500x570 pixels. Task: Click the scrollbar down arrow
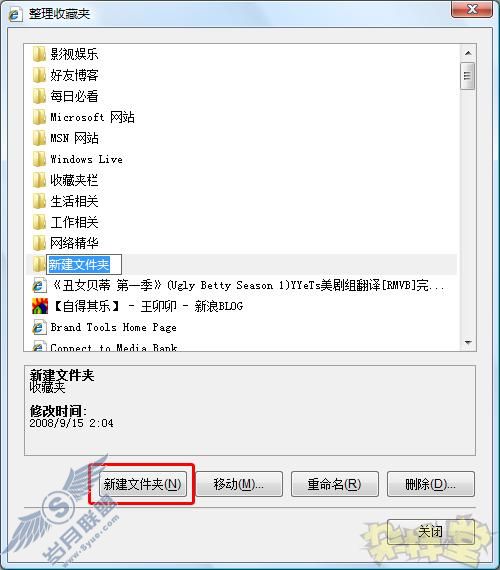(x=468, y=342)
